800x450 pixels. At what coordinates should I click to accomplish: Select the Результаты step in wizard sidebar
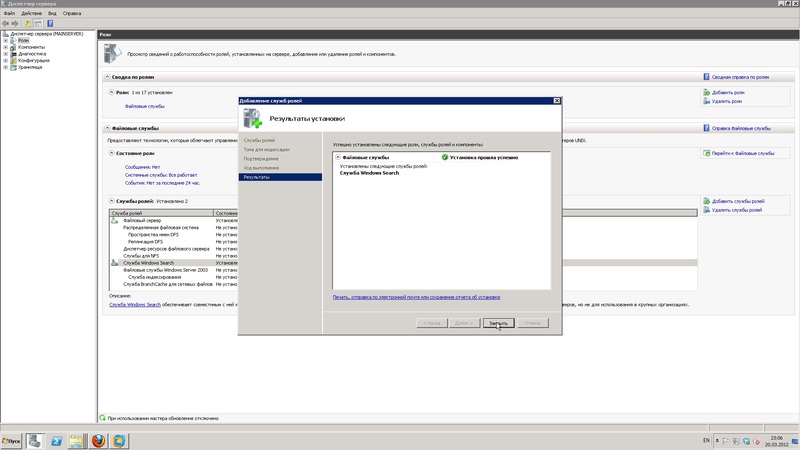[x=280, y=177]
